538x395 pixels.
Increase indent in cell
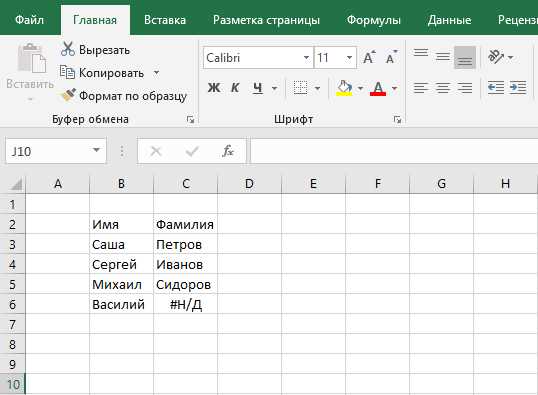518,88
